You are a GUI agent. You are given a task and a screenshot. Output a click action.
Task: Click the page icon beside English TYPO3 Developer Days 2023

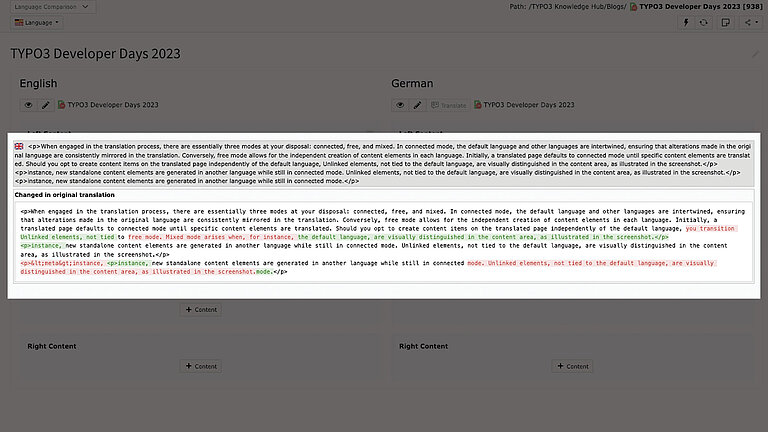61,104
